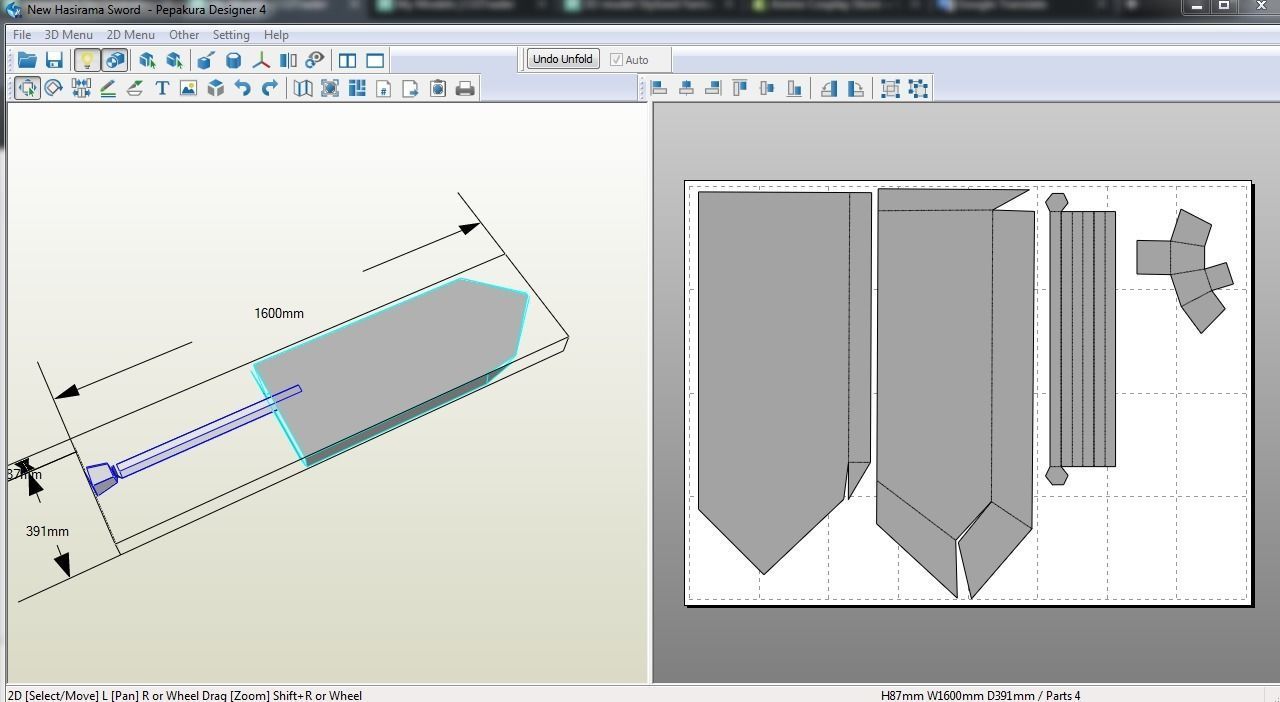This screenshot has width=1280, height=702.
Task: Rotate part clockwise icon
Action: click(856, 88)
